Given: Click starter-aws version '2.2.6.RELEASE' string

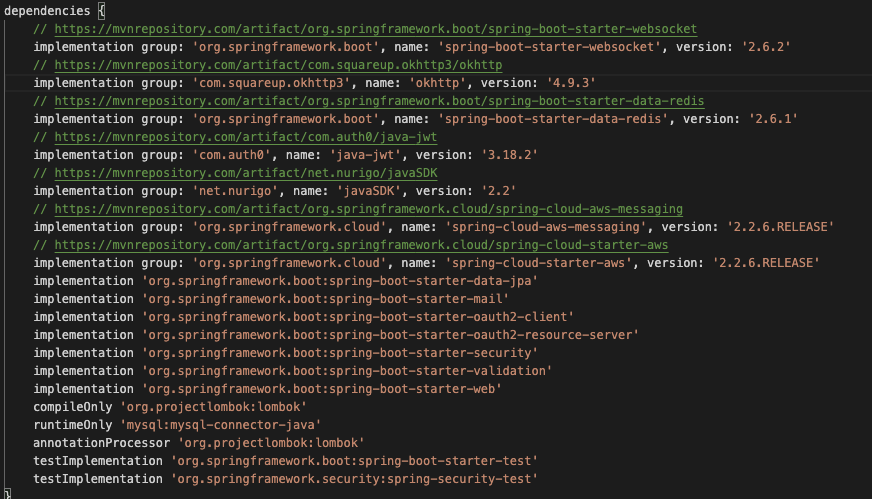Looking at the screenshot, I should [766, 263].
